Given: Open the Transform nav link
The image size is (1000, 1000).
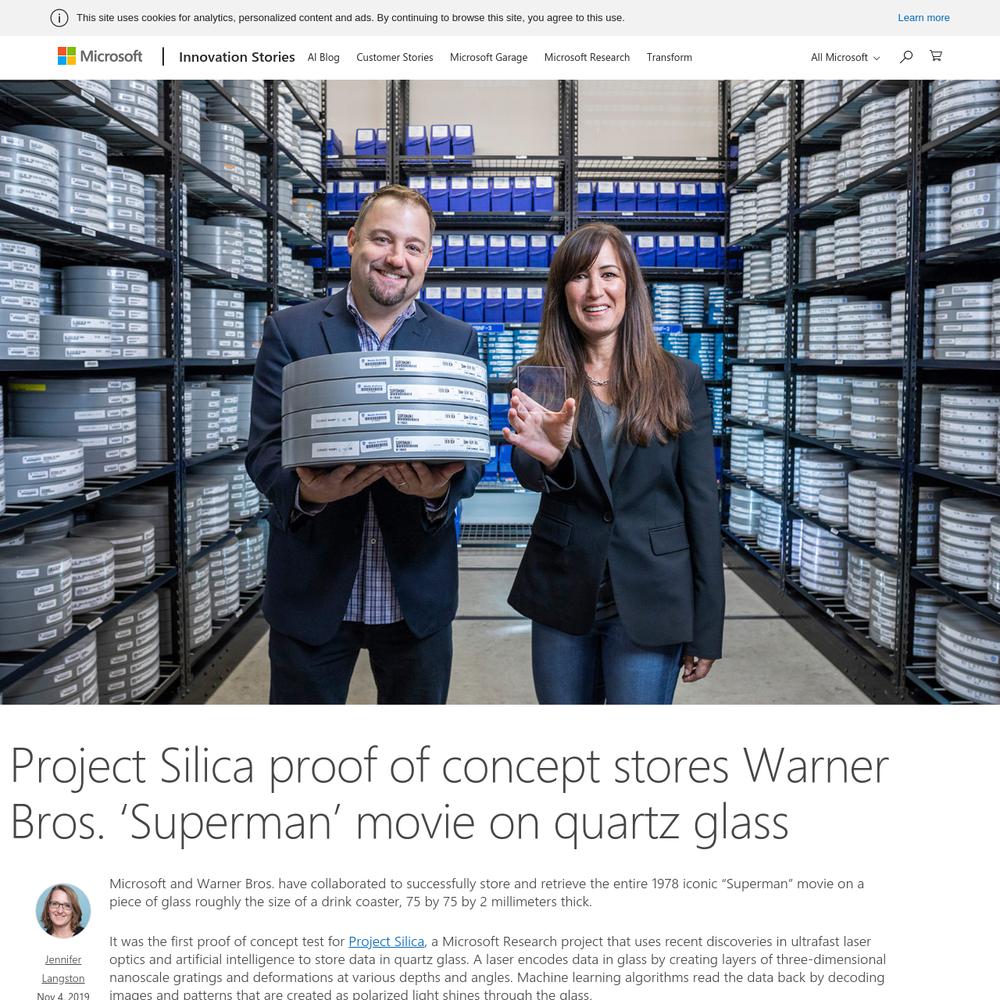Looking at the screenshot, I should (x=669, y=57).
